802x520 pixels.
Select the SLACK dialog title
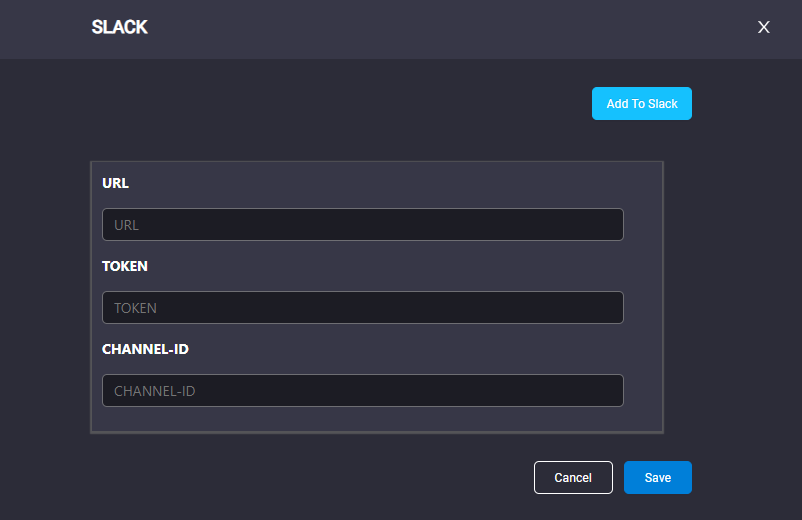pyautogui.click(x=120, y=27)
